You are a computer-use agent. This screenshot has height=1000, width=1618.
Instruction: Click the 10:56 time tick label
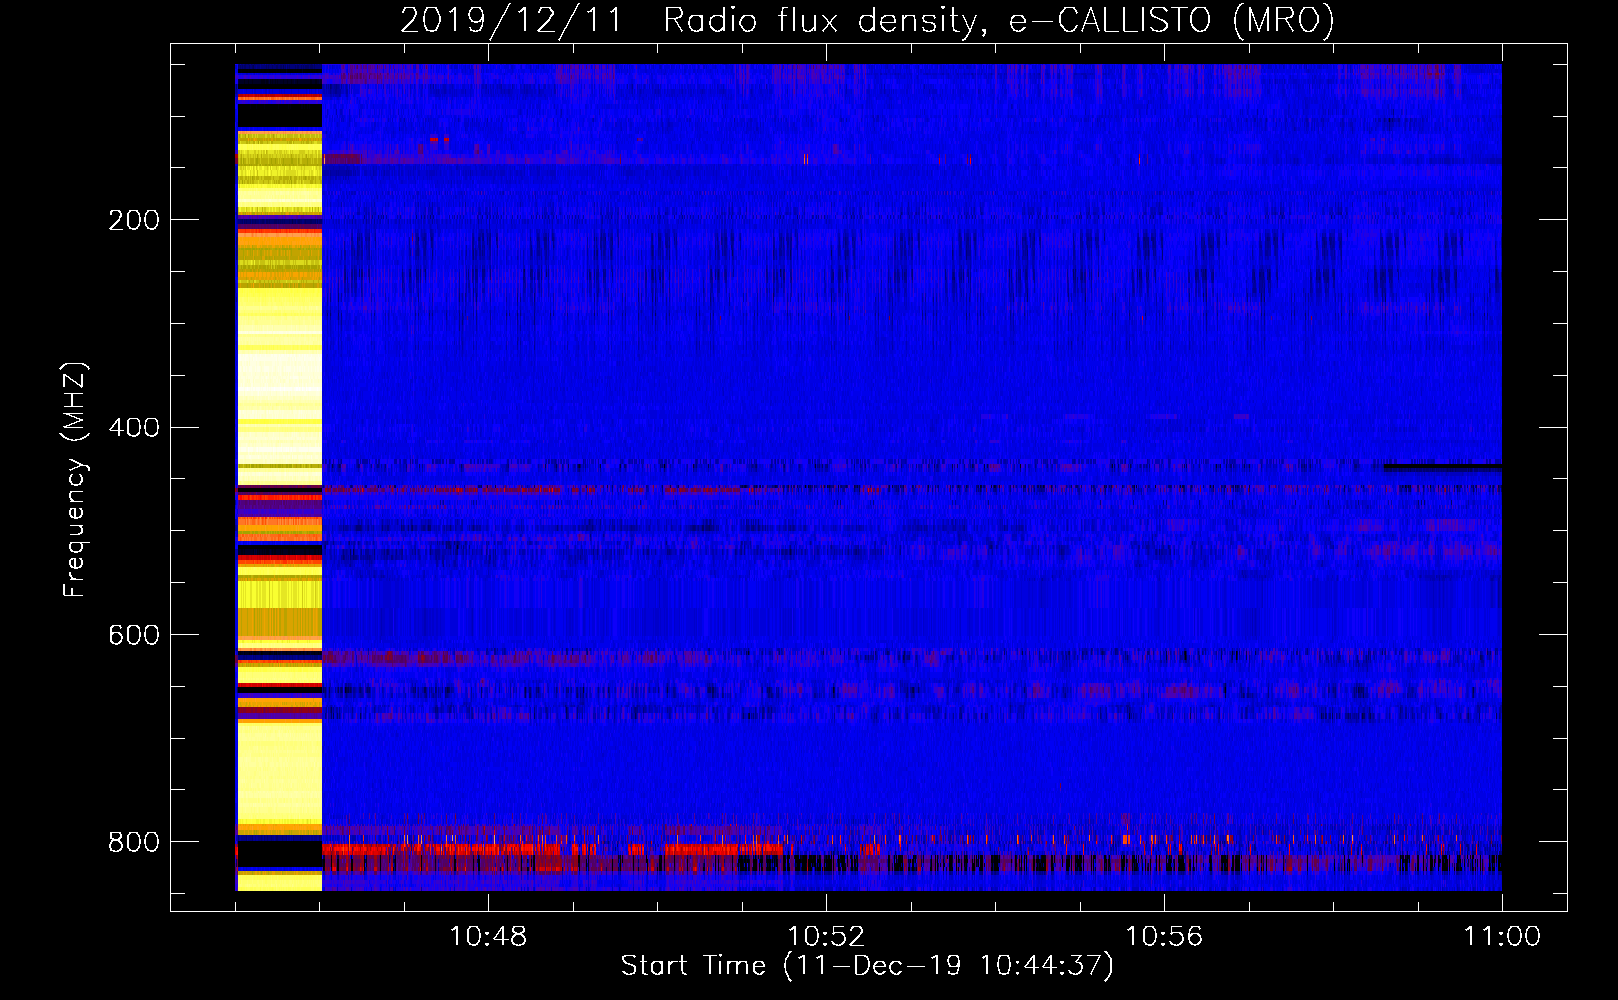1164,937
